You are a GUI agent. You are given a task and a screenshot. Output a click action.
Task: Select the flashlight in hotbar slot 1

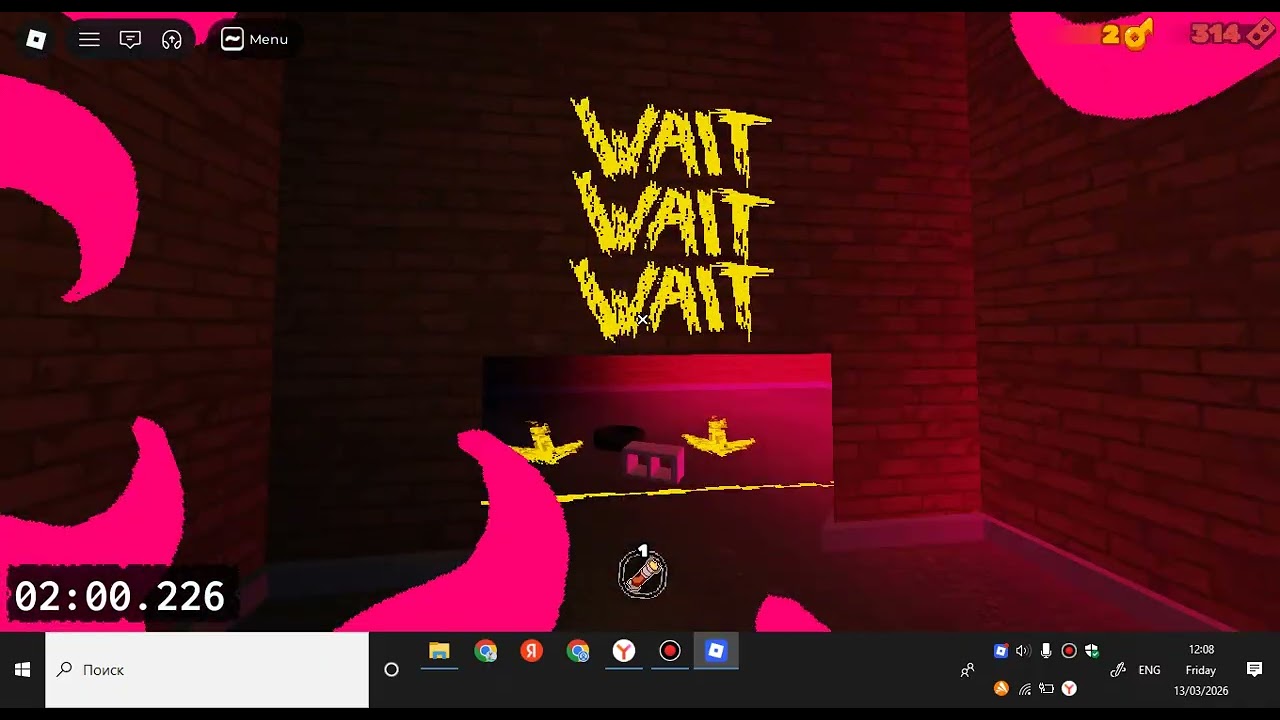point(642,573)
